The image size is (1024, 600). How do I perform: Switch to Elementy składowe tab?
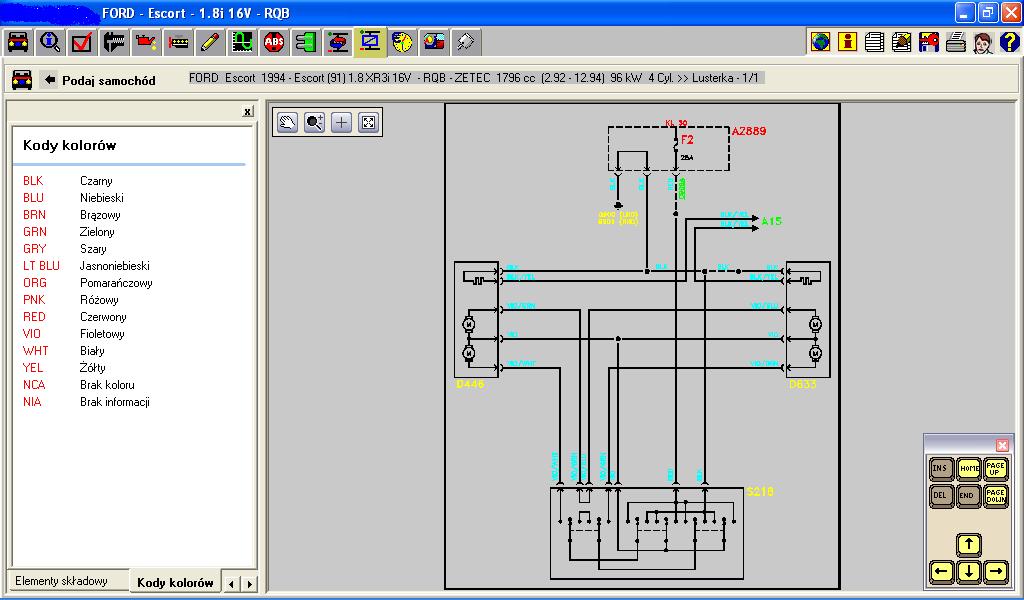pyautogui.click(x=61, y=582)
